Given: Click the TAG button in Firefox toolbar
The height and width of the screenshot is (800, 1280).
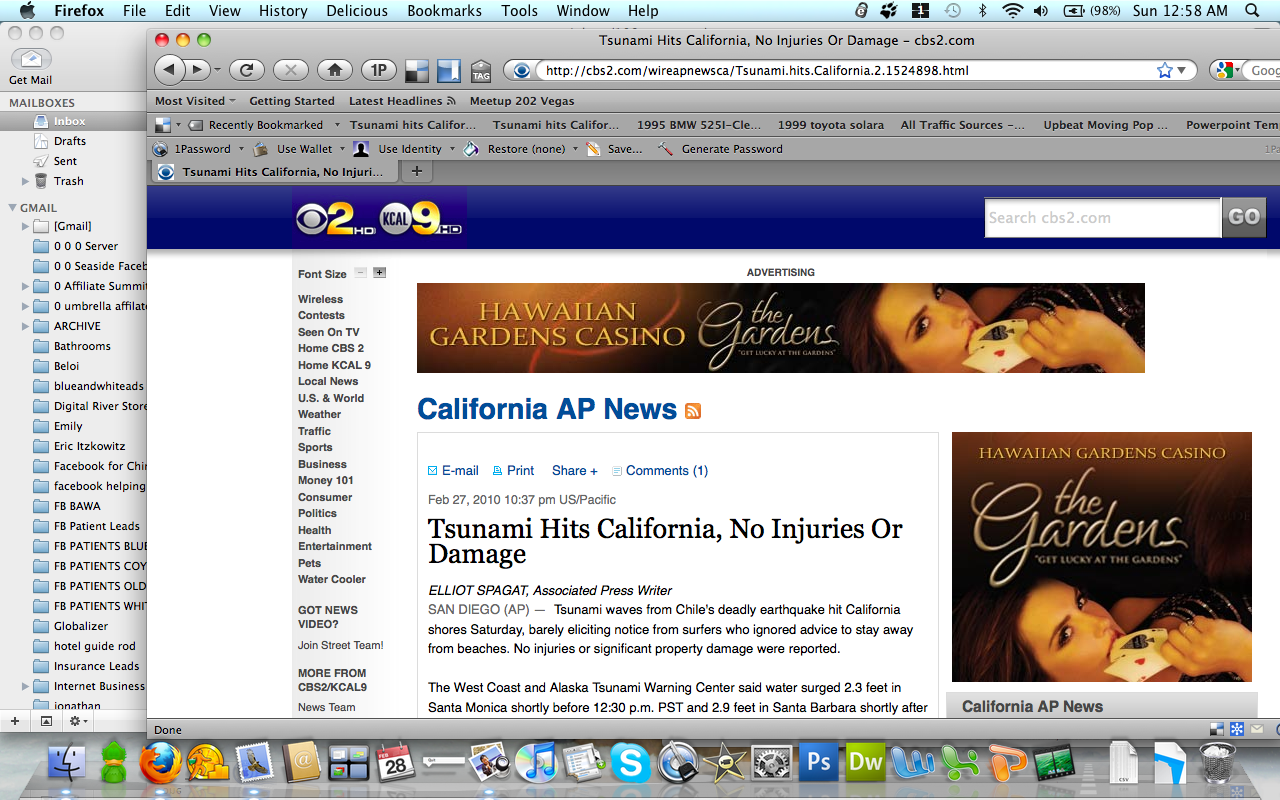Looking at the screenshot, I should 481,71.
